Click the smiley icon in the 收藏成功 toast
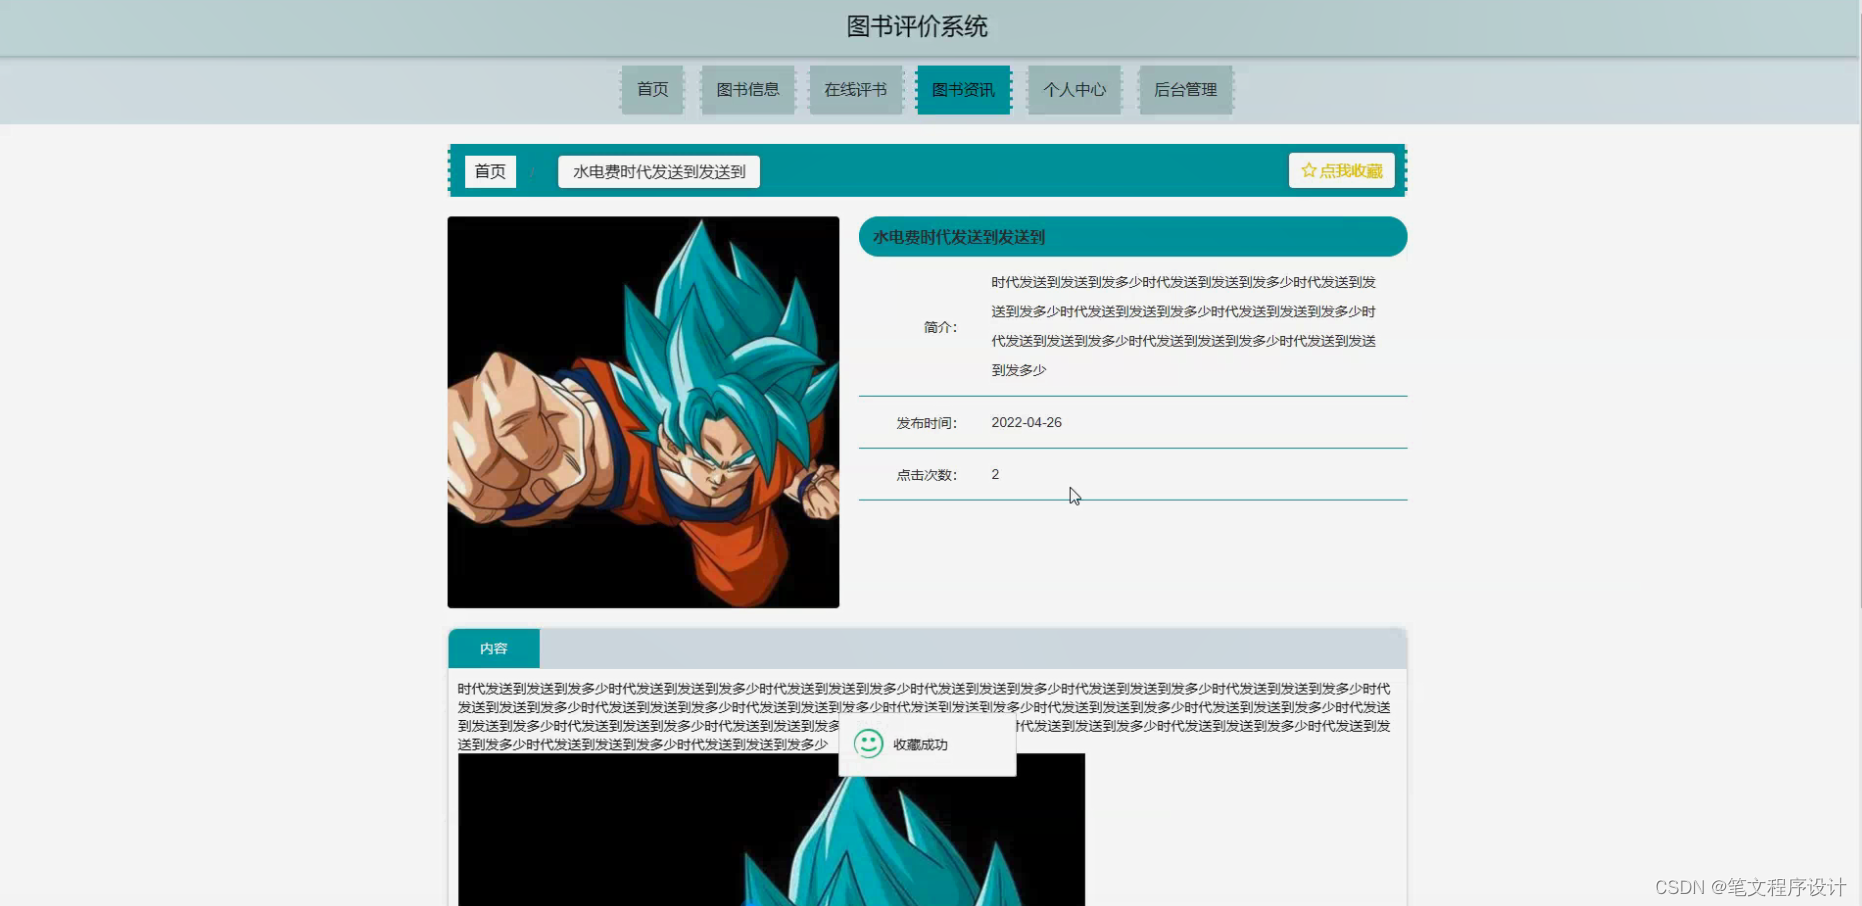Screen dimensions: 1862x906 [868, 743]
